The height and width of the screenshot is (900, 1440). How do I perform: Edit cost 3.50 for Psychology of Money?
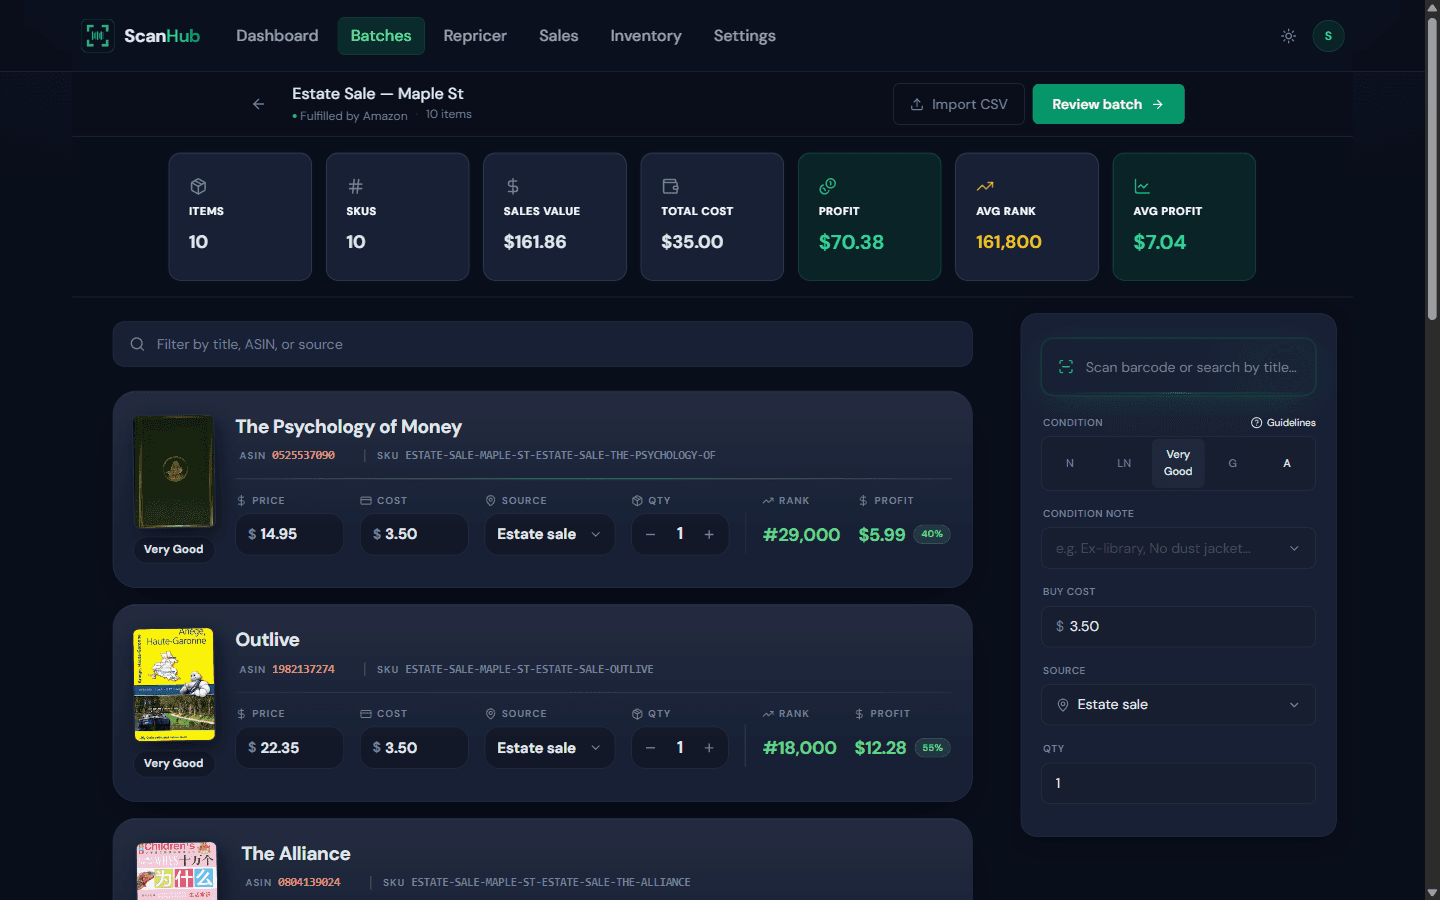point(414,534)
